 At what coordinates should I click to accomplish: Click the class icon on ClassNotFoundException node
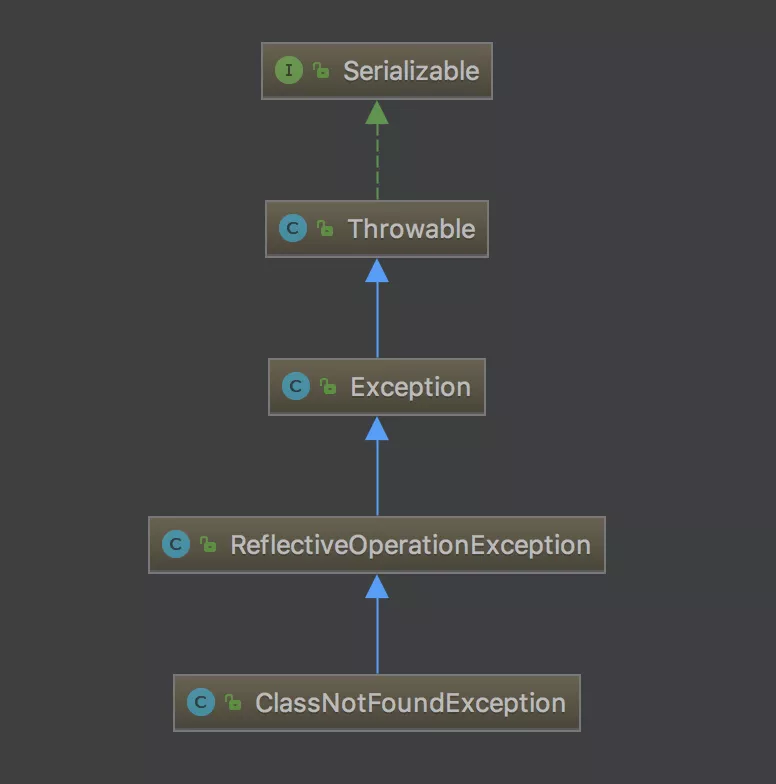[x=200, y=702]
